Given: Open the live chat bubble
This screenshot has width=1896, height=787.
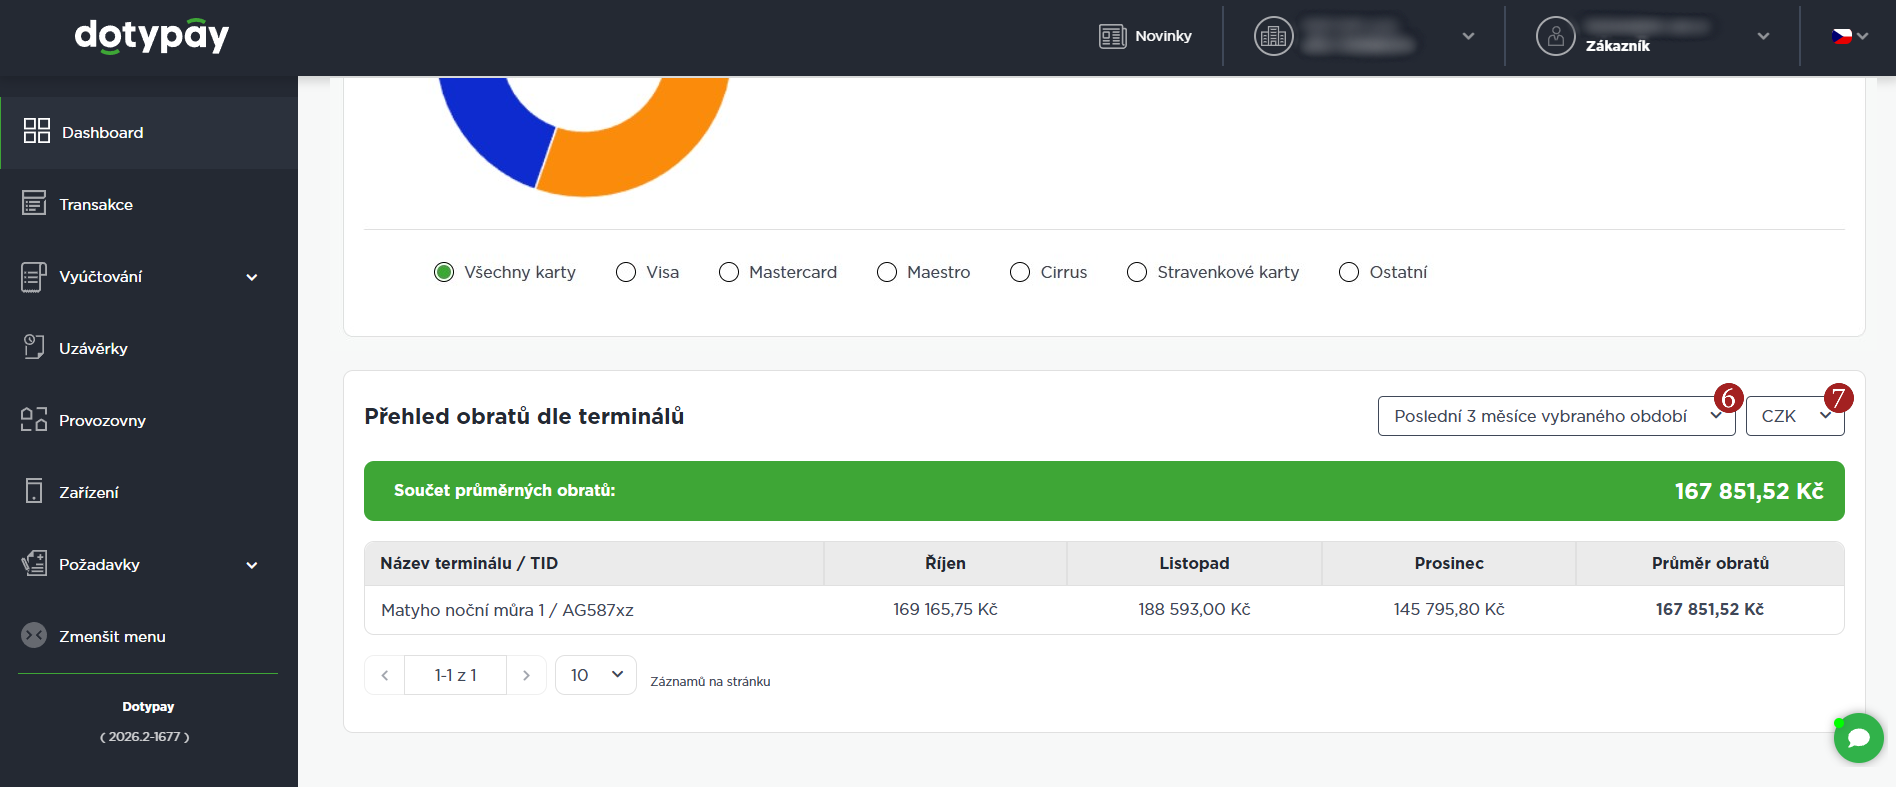Looking at the screenshot, I should pos(1858,738).
